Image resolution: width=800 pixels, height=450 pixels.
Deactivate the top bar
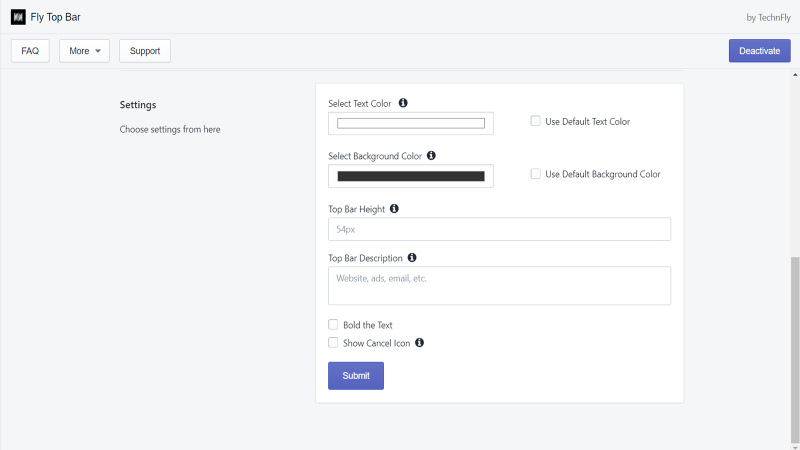[760, 51]
